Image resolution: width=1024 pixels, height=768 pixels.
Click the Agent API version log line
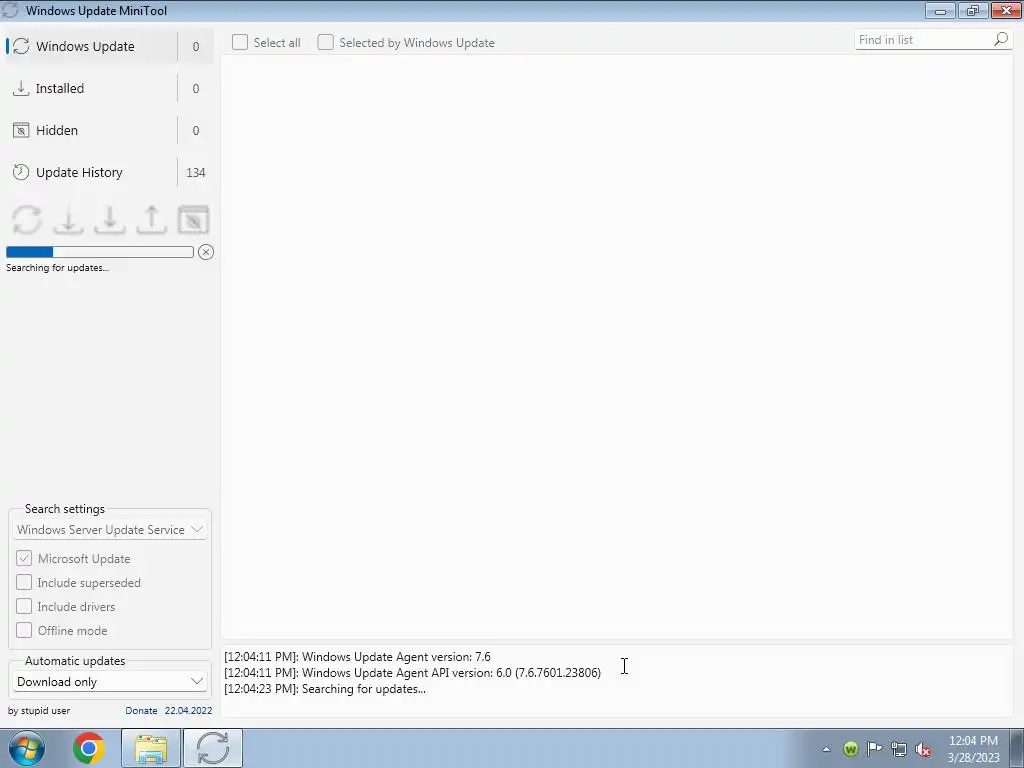click(412, 673)
